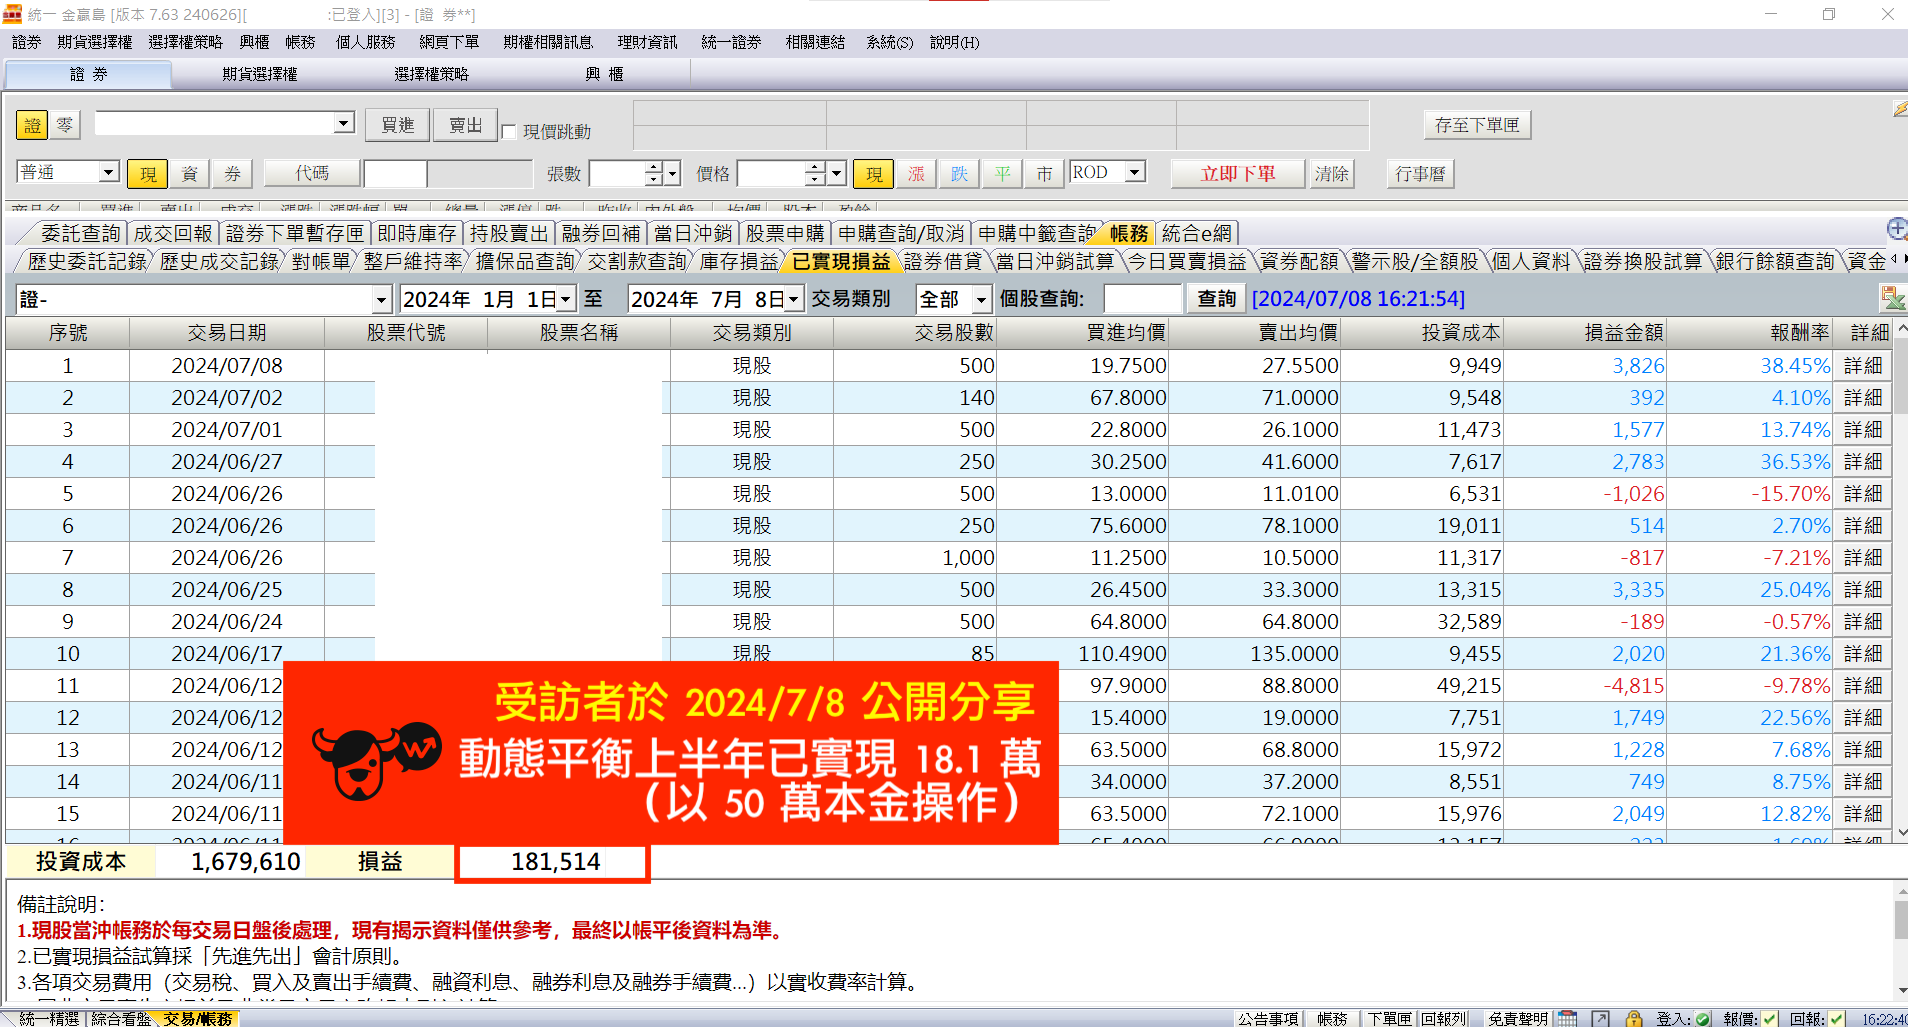Select the 現 cash trade toggle beside 普通
1908x1027 pixels.
(x=147, y=174)
